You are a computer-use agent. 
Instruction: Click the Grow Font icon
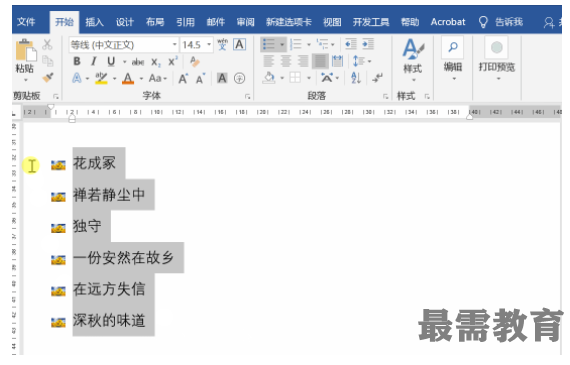tap(183, 78)
